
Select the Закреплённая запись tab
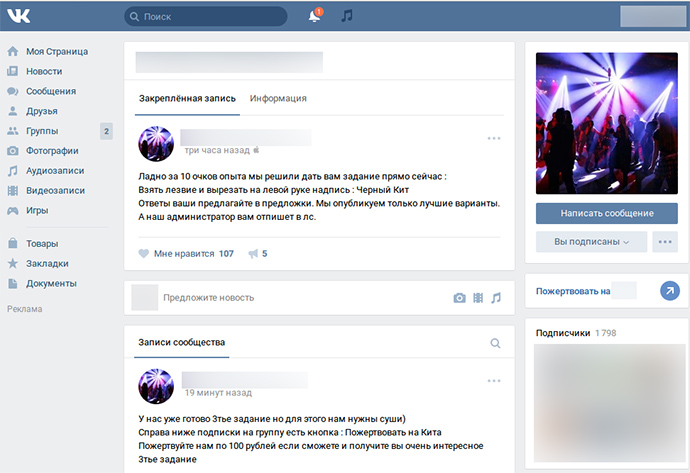tap(187, 99)
